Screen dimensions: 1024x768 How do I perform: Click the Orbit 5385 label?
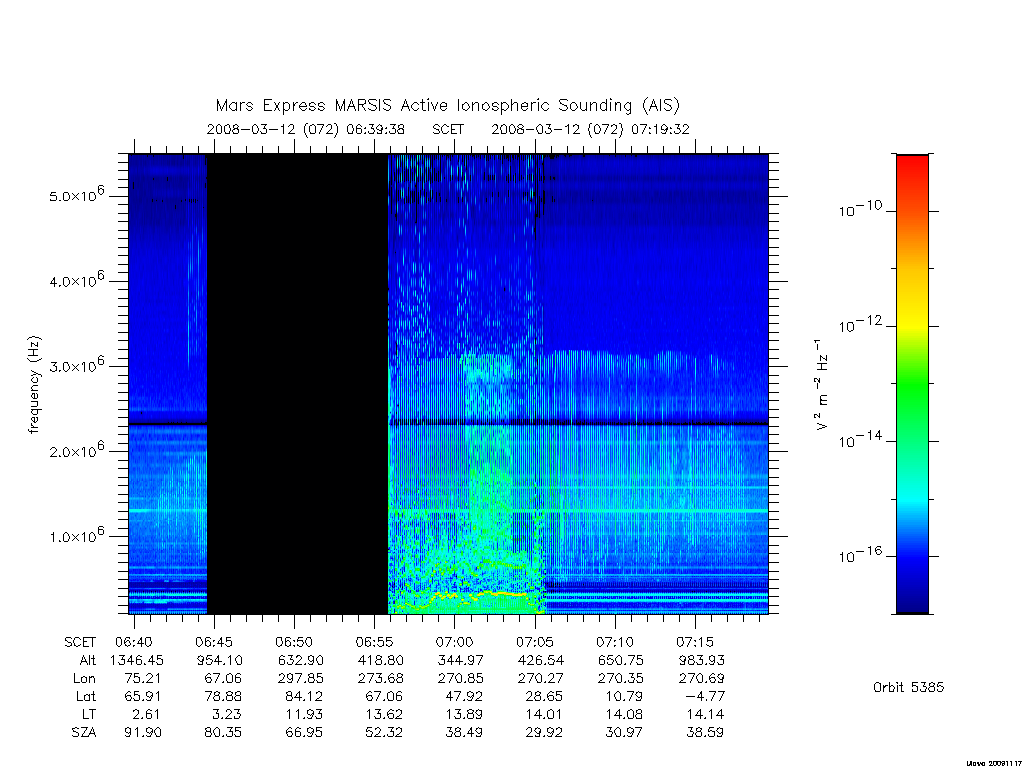(x=908, y=687)
